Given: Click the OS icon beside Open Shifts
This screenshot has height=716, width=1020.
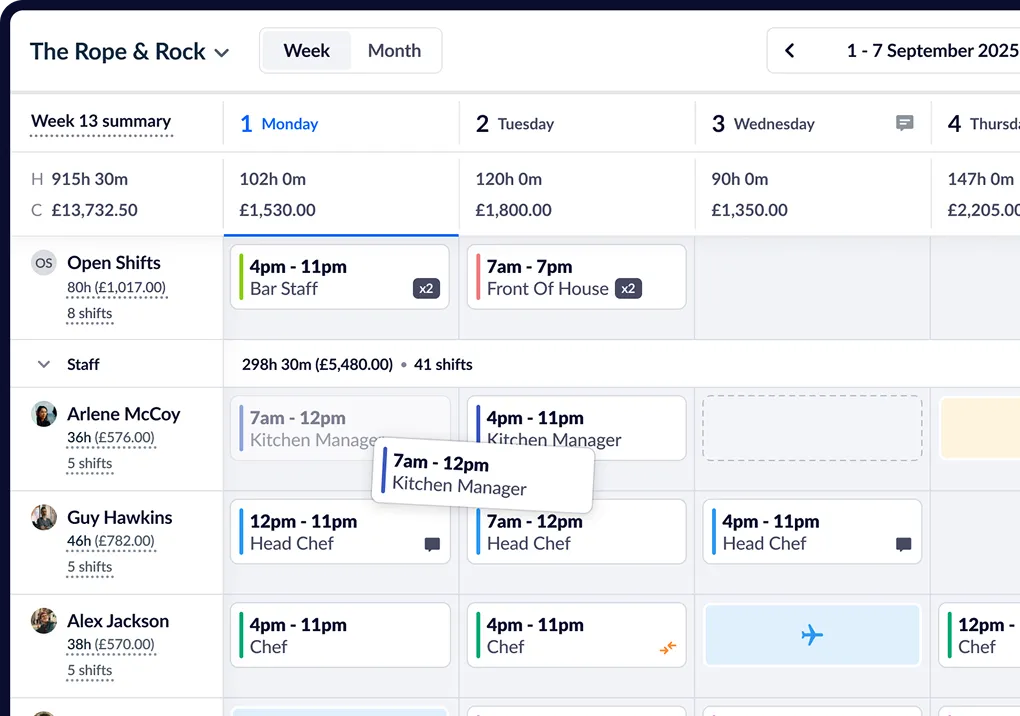Looking at the screenshot, I should pos(43,262).
